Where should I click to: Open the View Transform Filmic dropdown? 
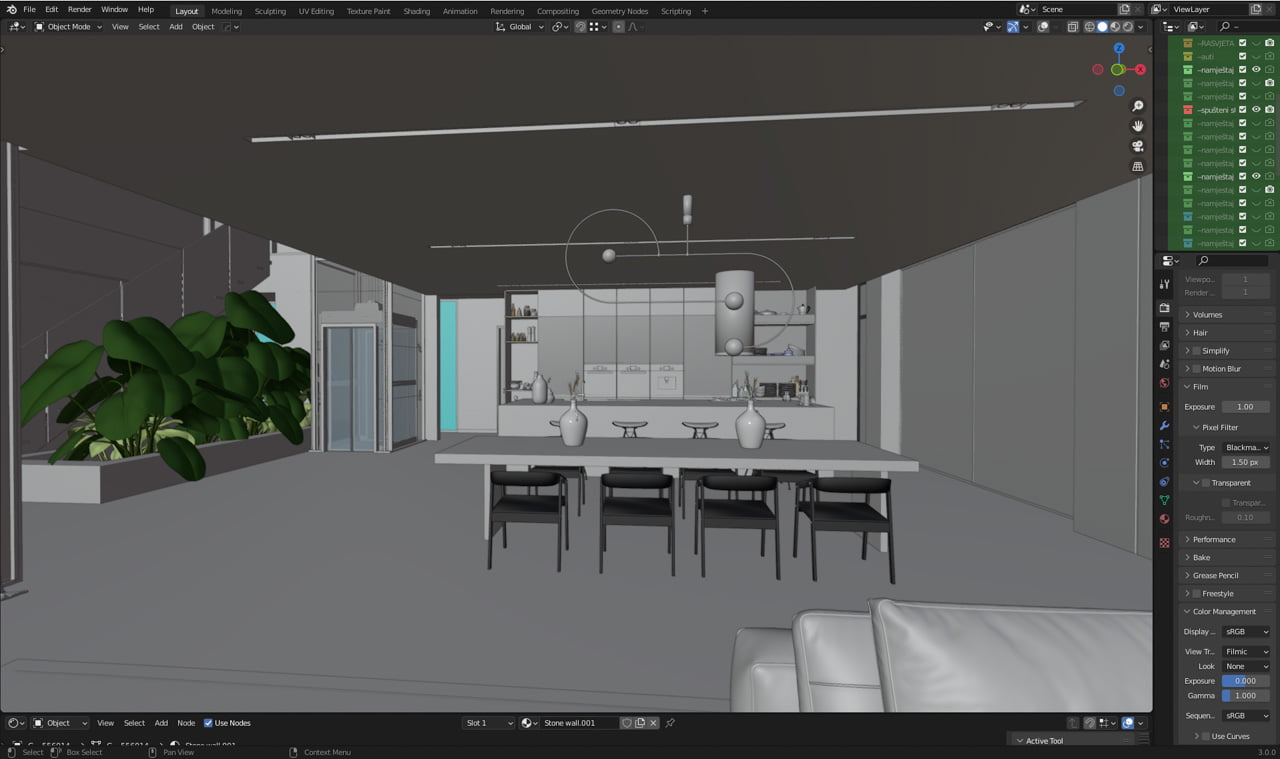pos(1246,652)
